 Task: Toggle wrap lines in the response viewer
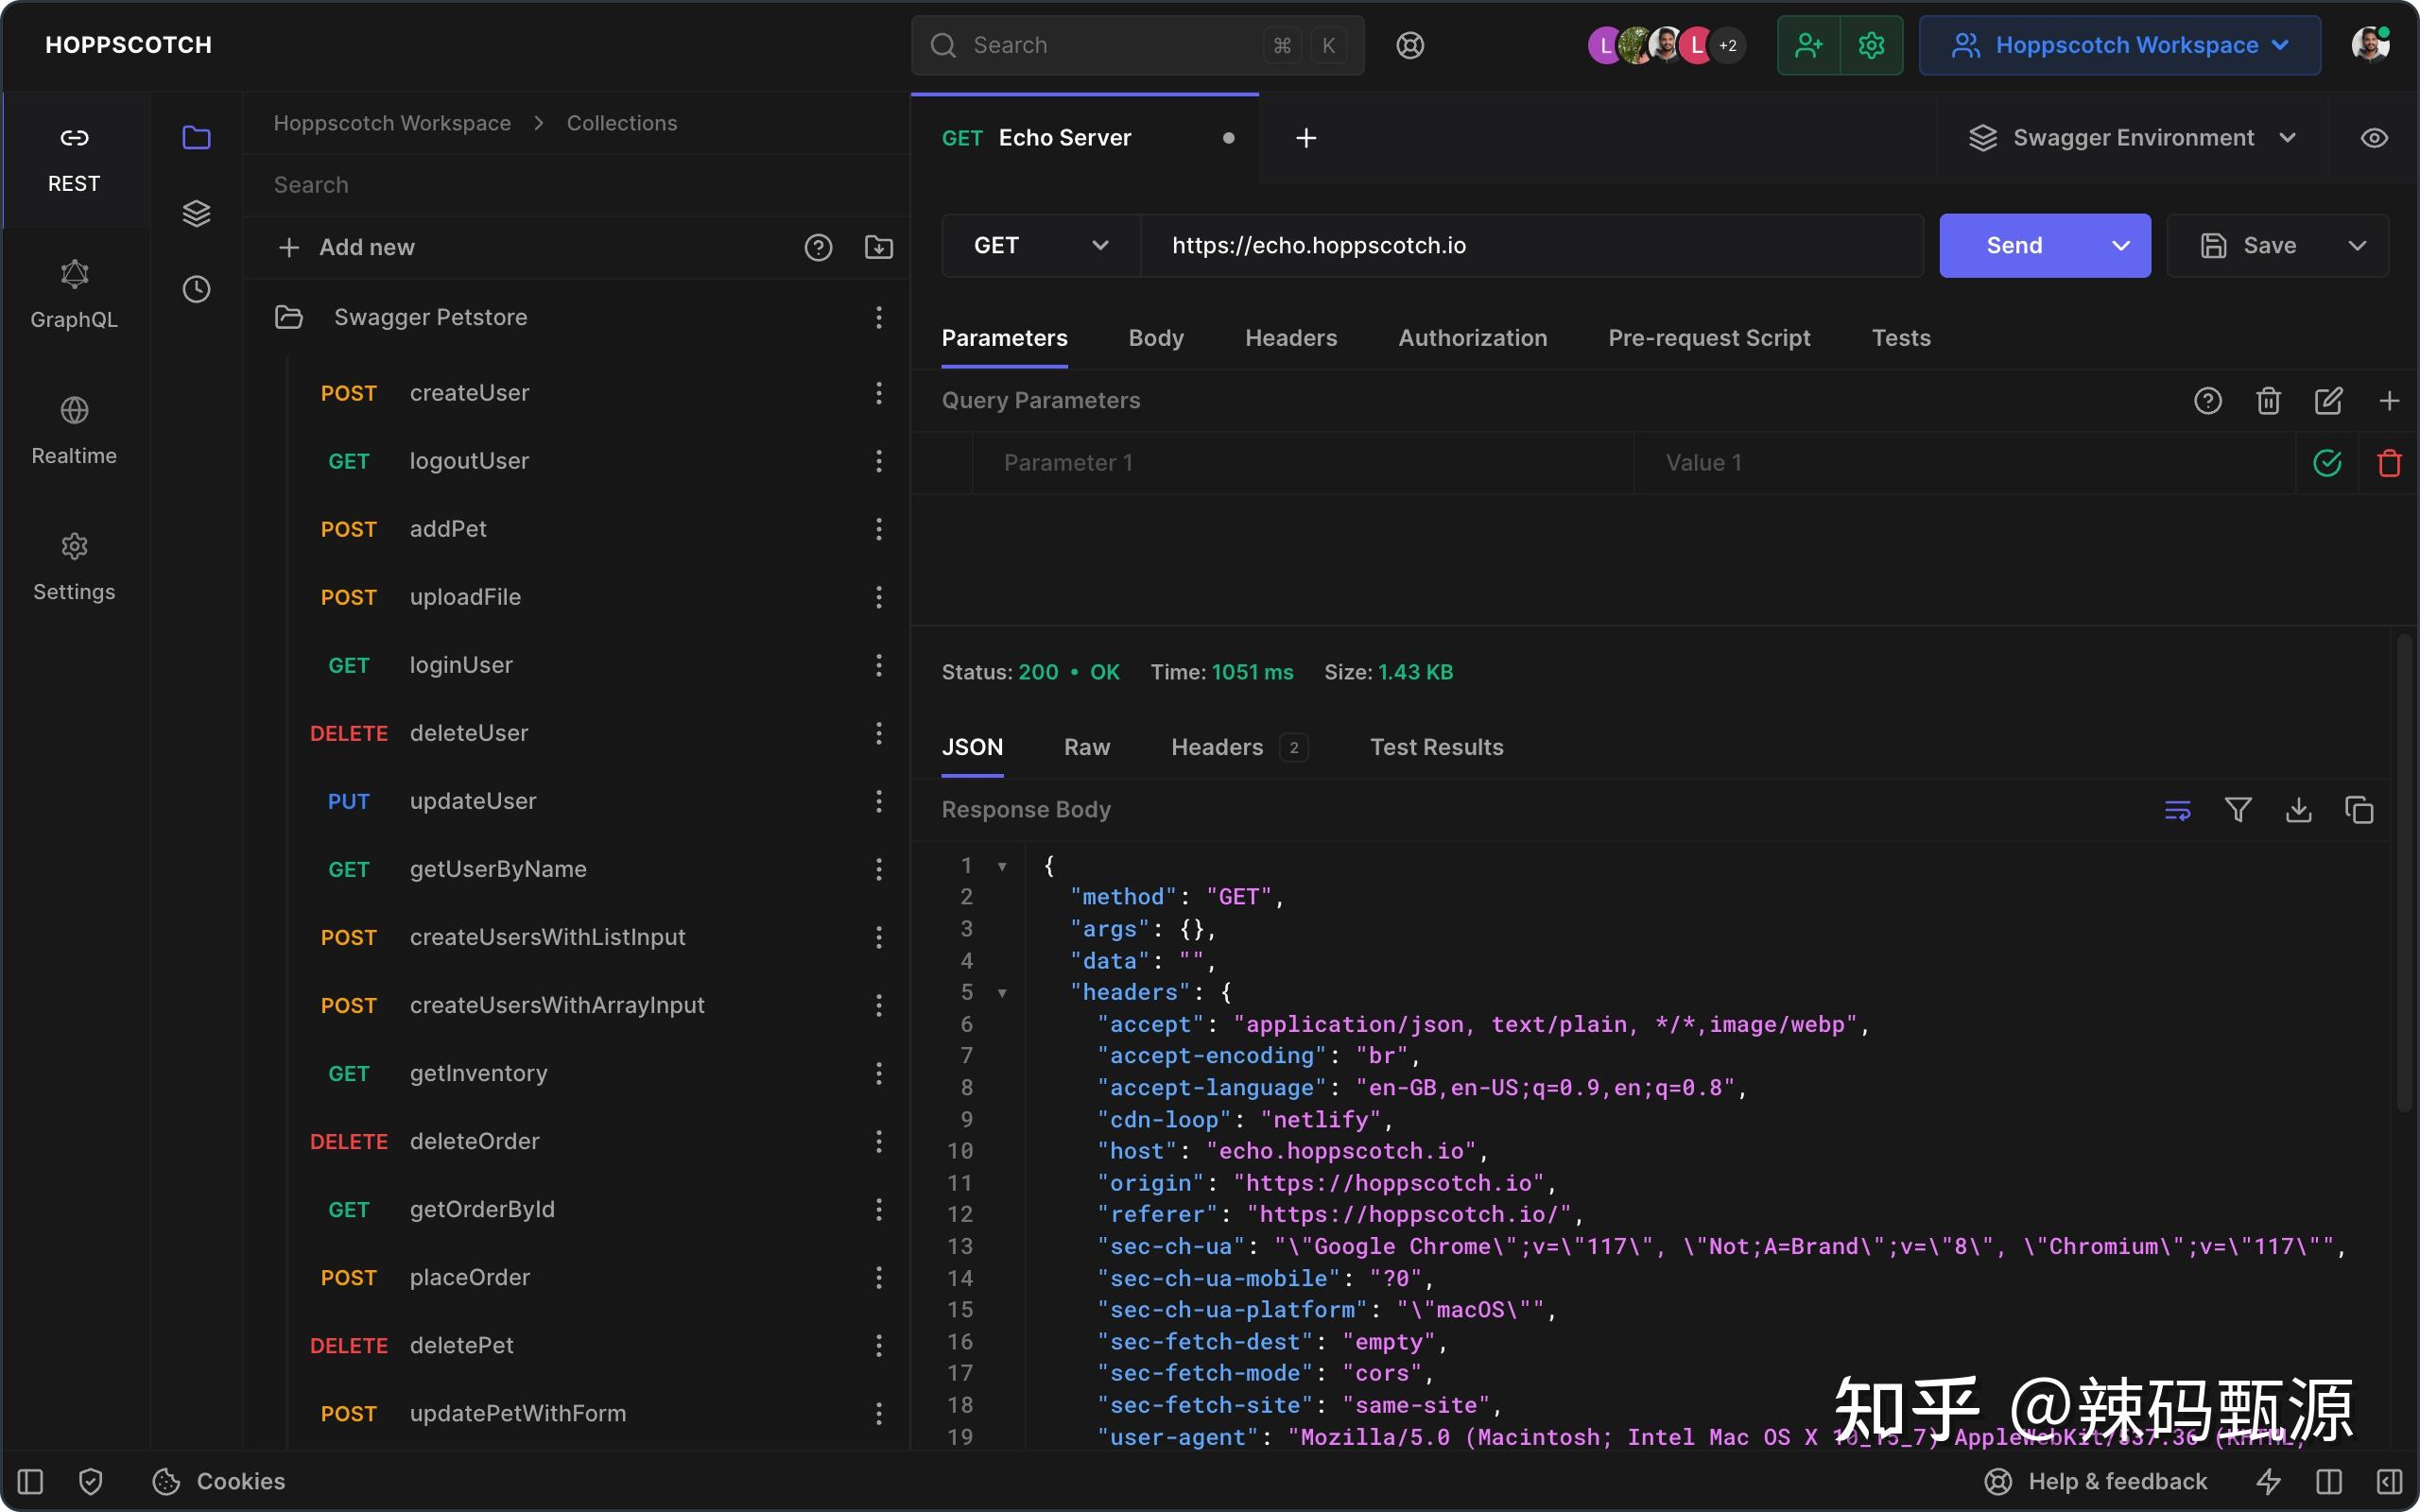click(2176, 810)
